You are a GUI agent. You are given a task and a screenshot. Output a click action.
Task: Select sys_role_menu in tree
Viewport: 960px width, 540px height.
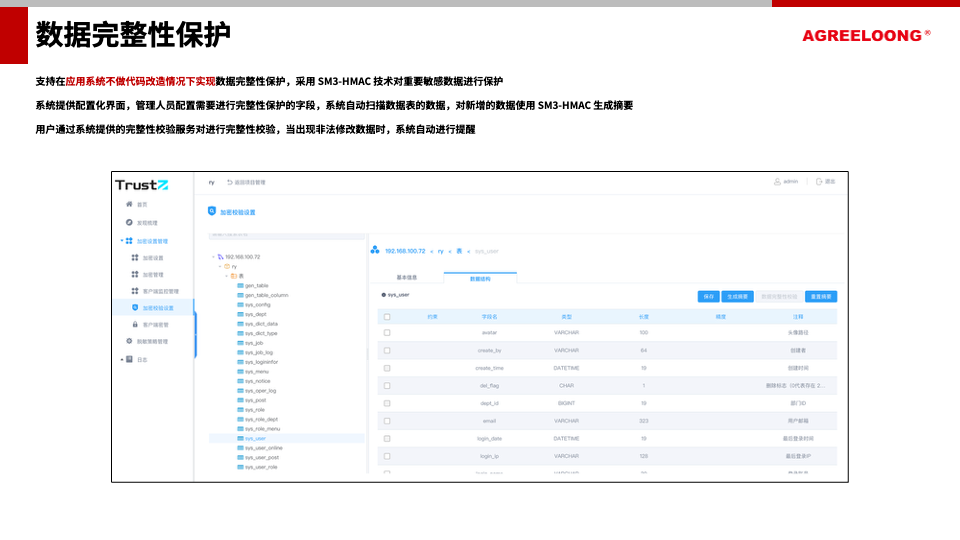coord(262,429)
